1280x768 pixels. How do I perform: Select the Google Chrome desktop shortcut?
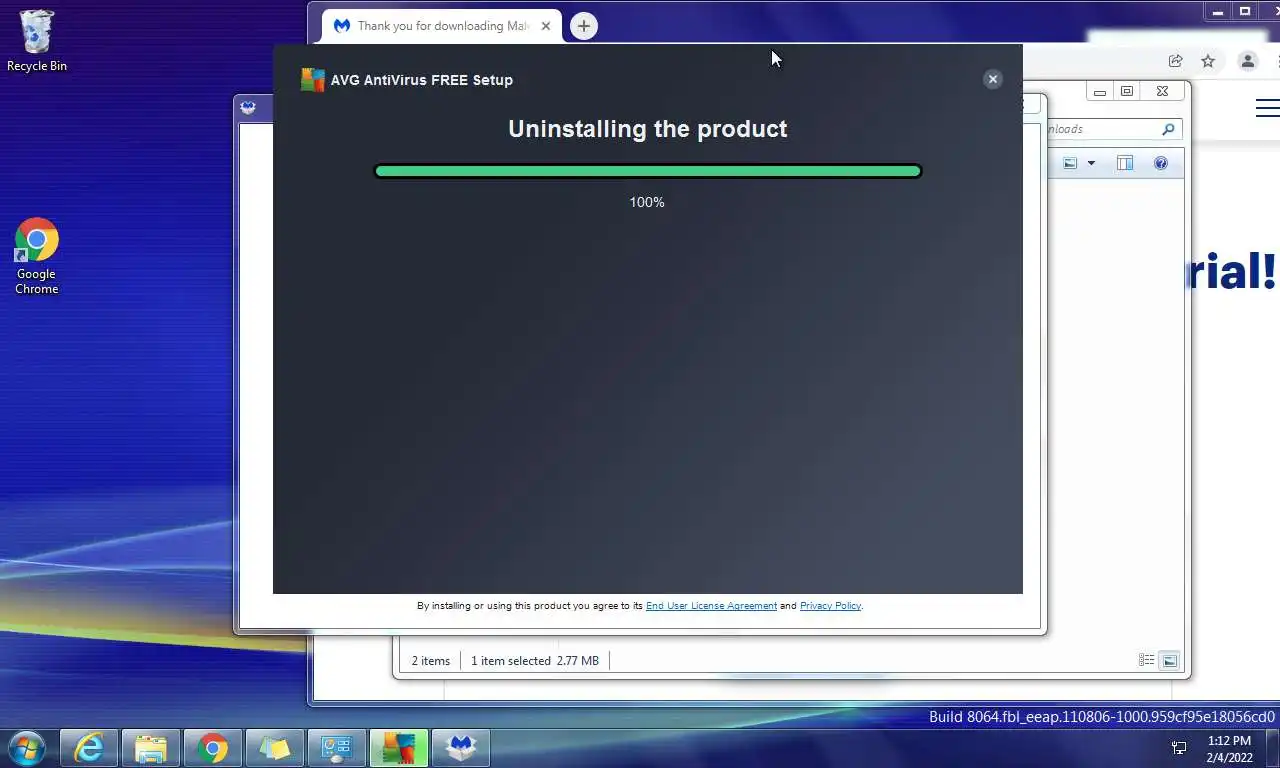pyautogui.click(x=37, y=256)
